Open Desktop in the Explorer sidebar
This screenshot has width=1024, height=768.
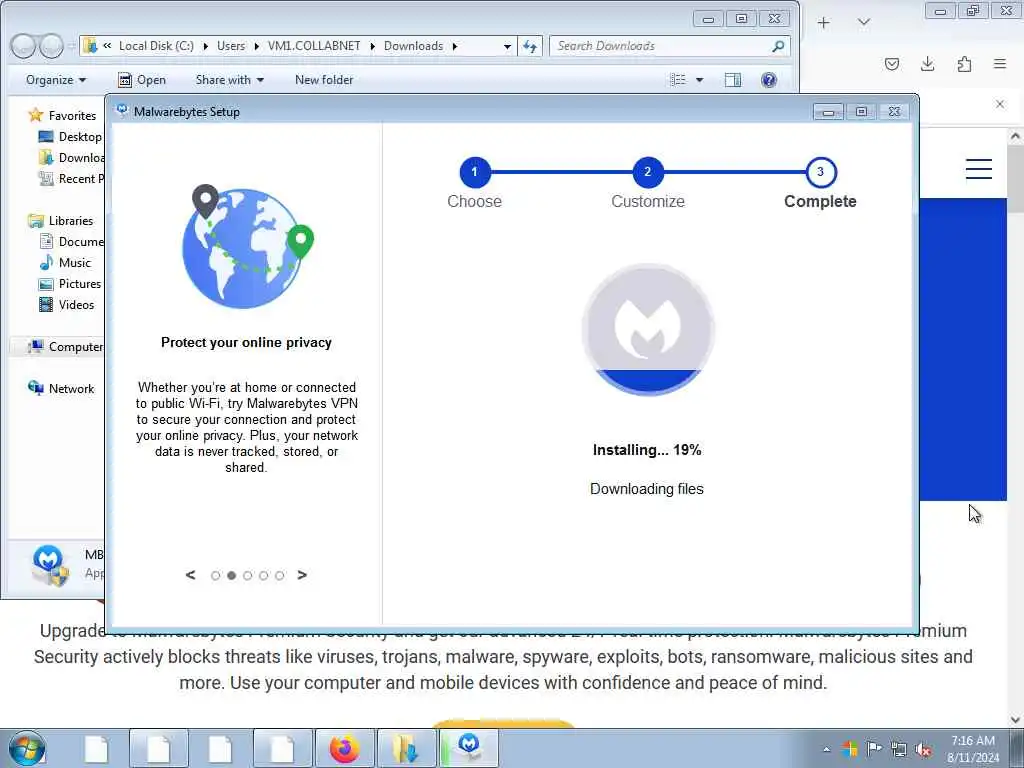click(70, 136)
